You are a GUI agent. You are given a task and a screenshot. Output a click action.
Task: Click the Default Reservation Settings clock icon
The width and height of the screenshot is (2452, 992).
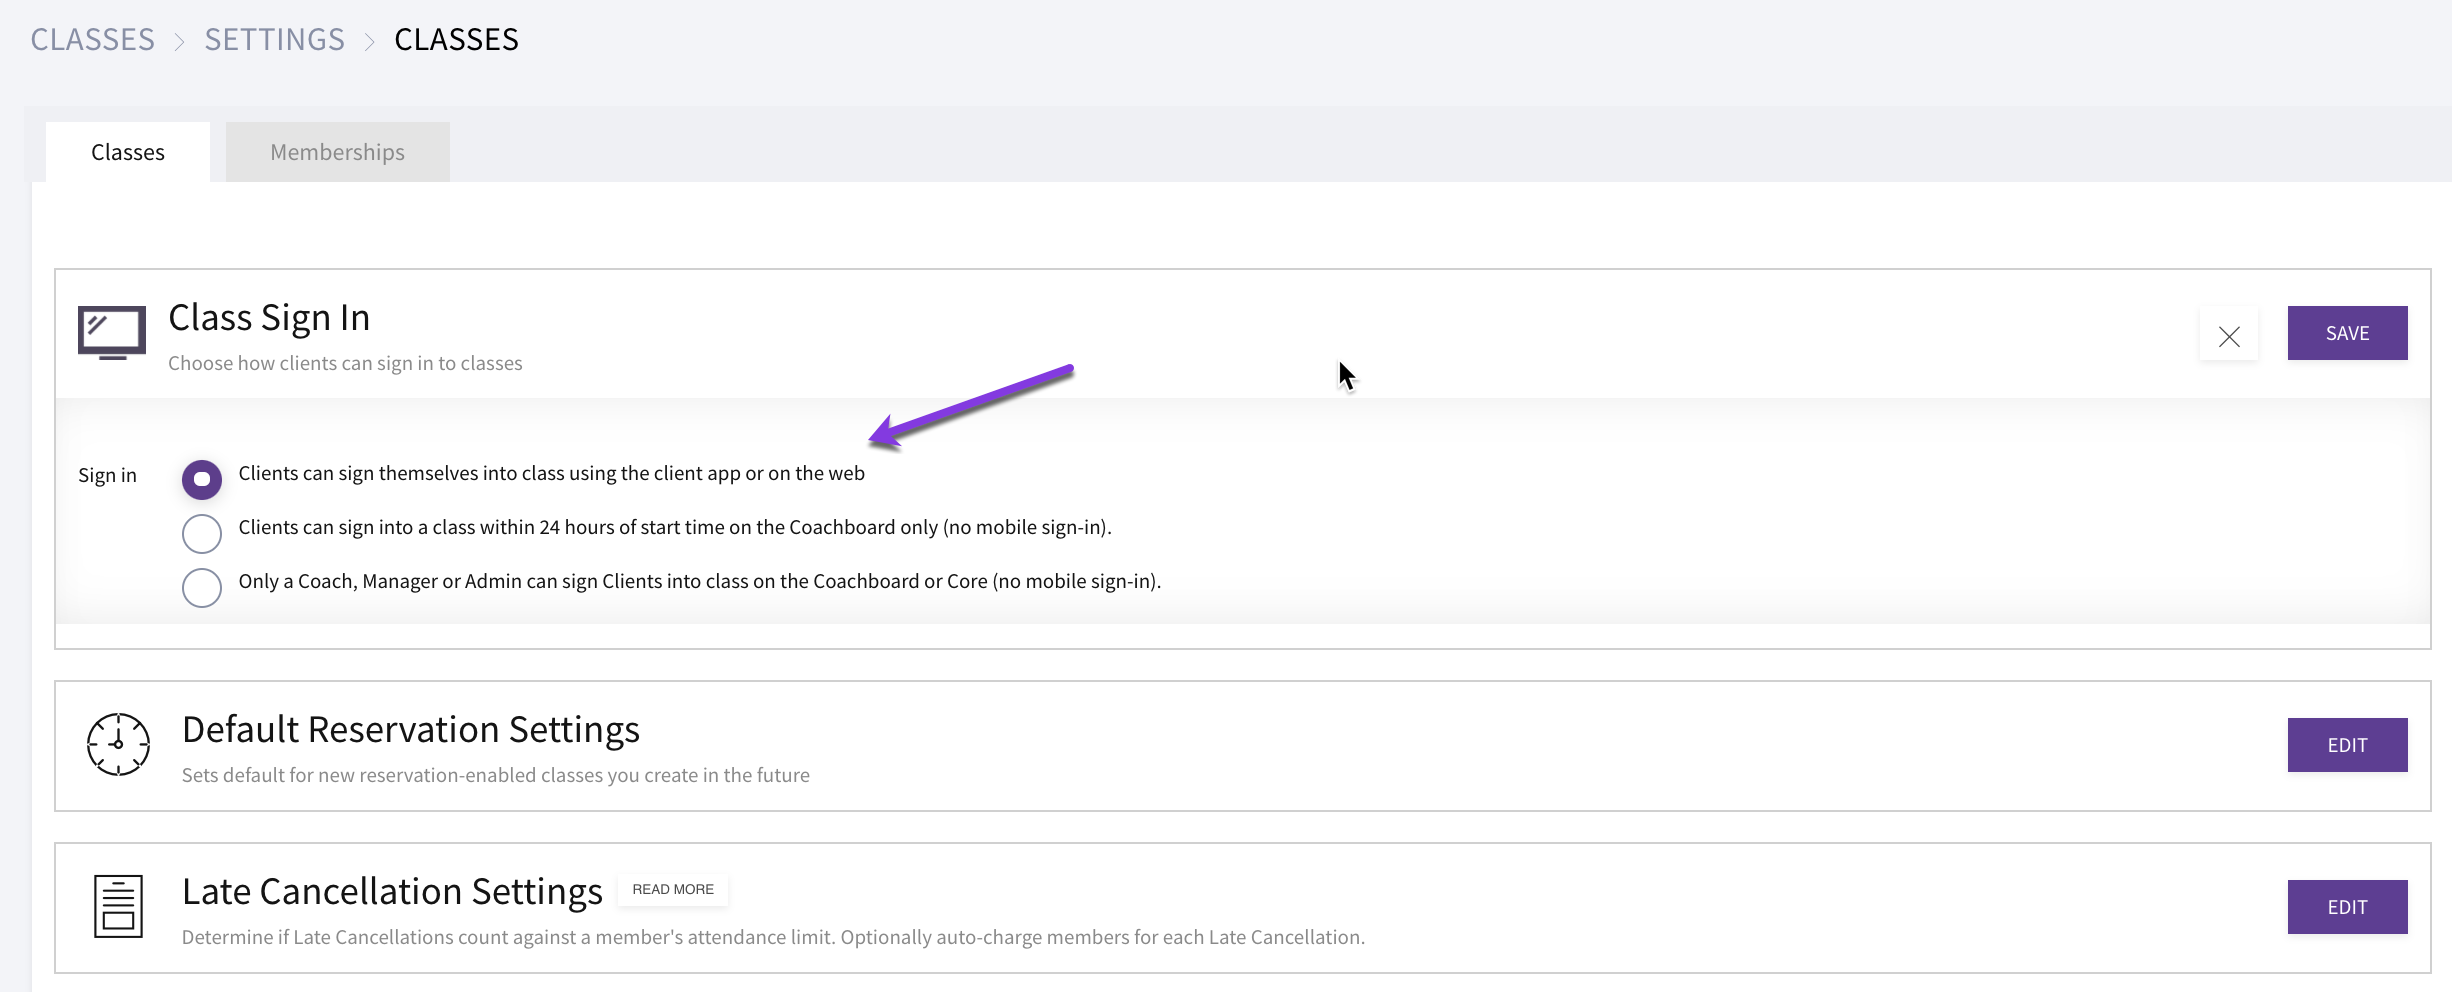click(118, 744)
